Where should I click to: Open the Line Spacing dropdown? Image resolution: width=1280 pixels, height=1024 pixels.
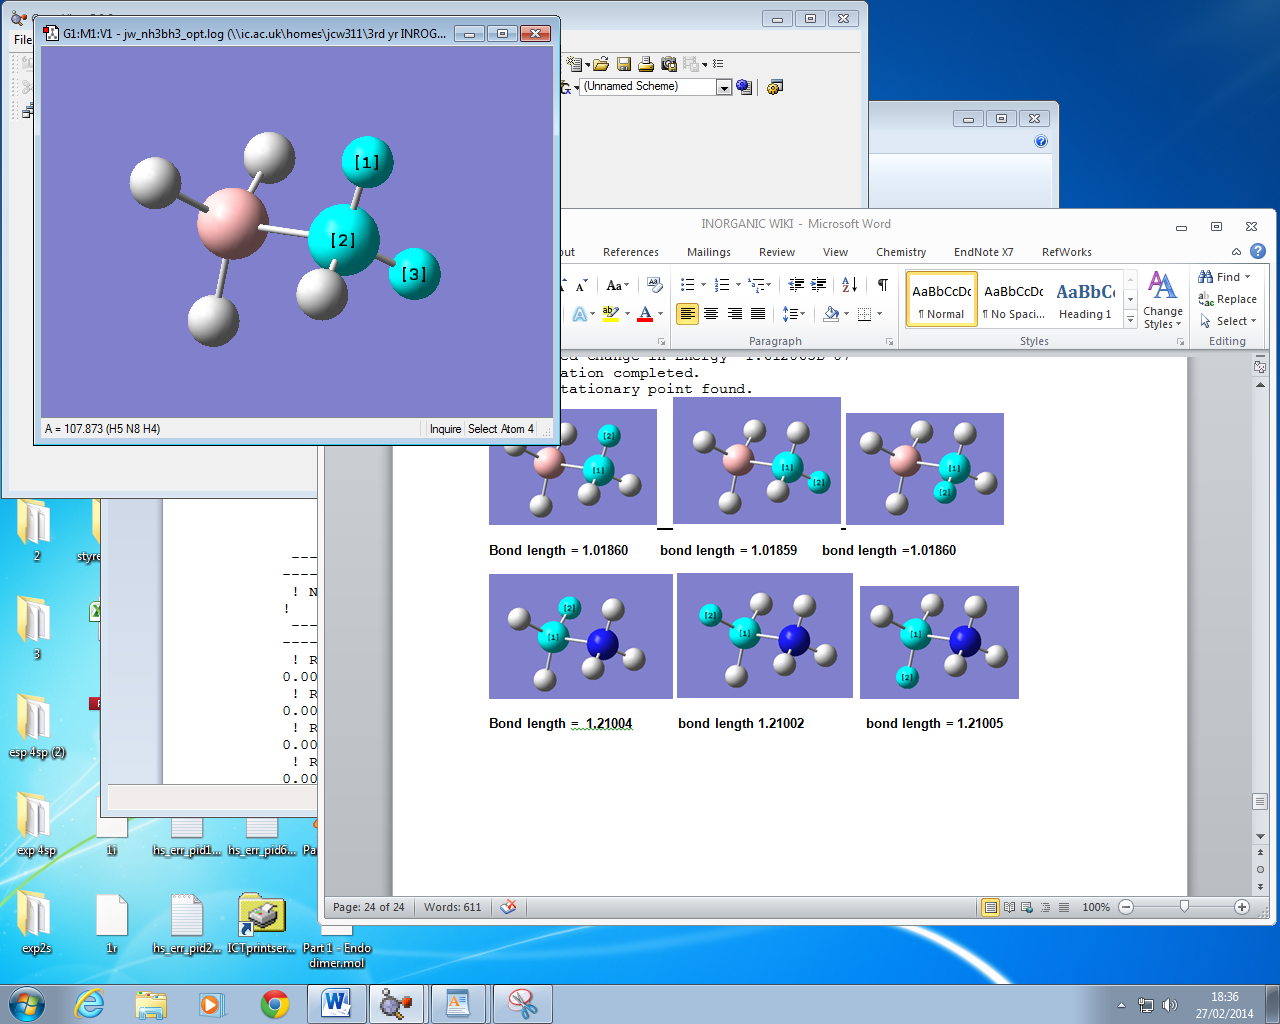[x=802, y=314]
